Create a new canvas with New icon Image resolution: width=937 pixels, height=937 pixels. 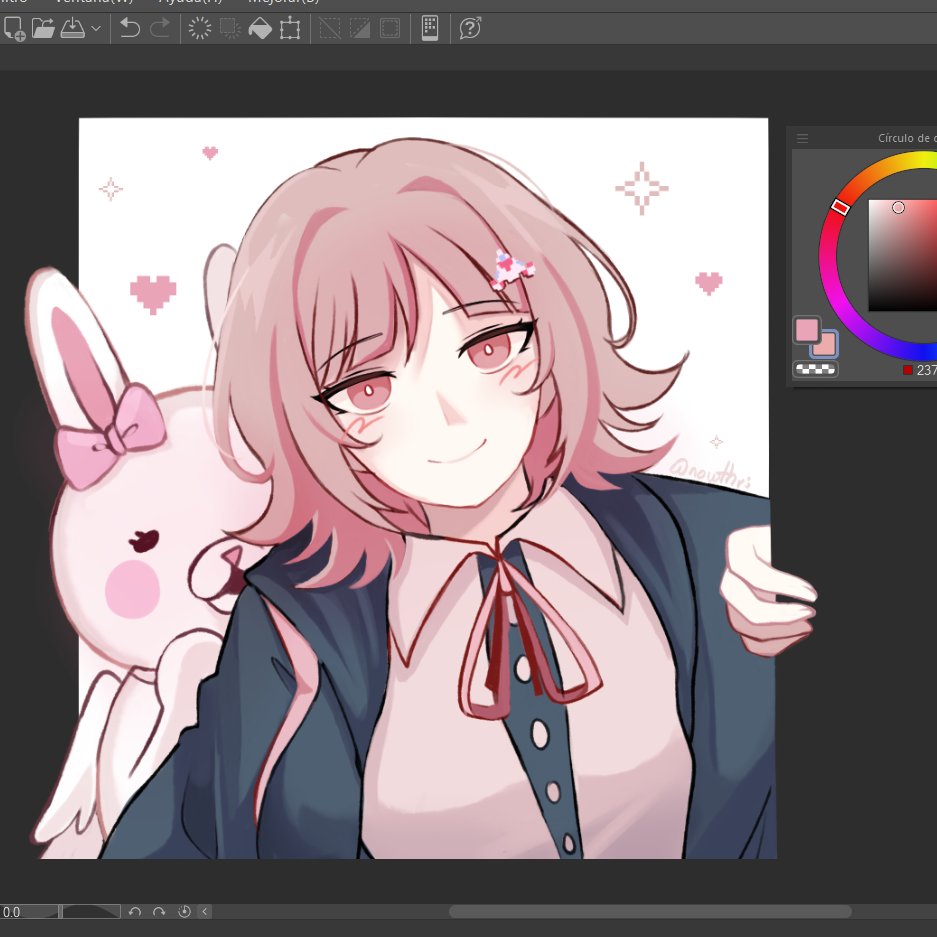(14, 28)
